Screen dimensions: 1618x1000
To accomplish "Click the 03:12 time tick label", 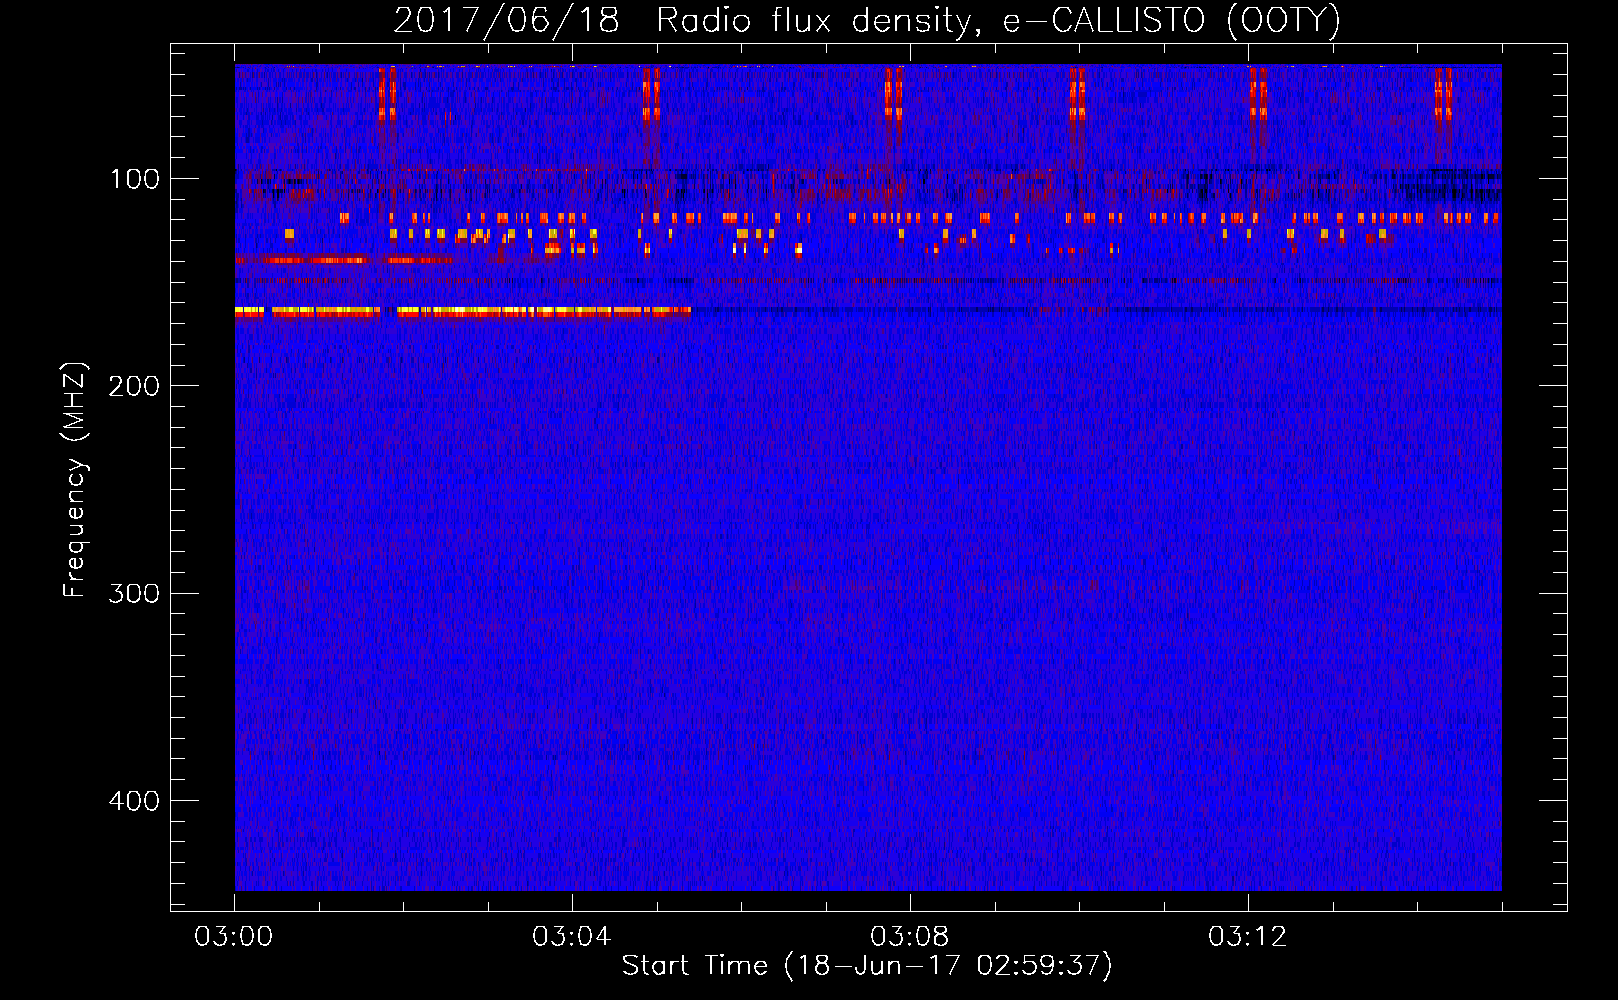I will (1248, 937).
